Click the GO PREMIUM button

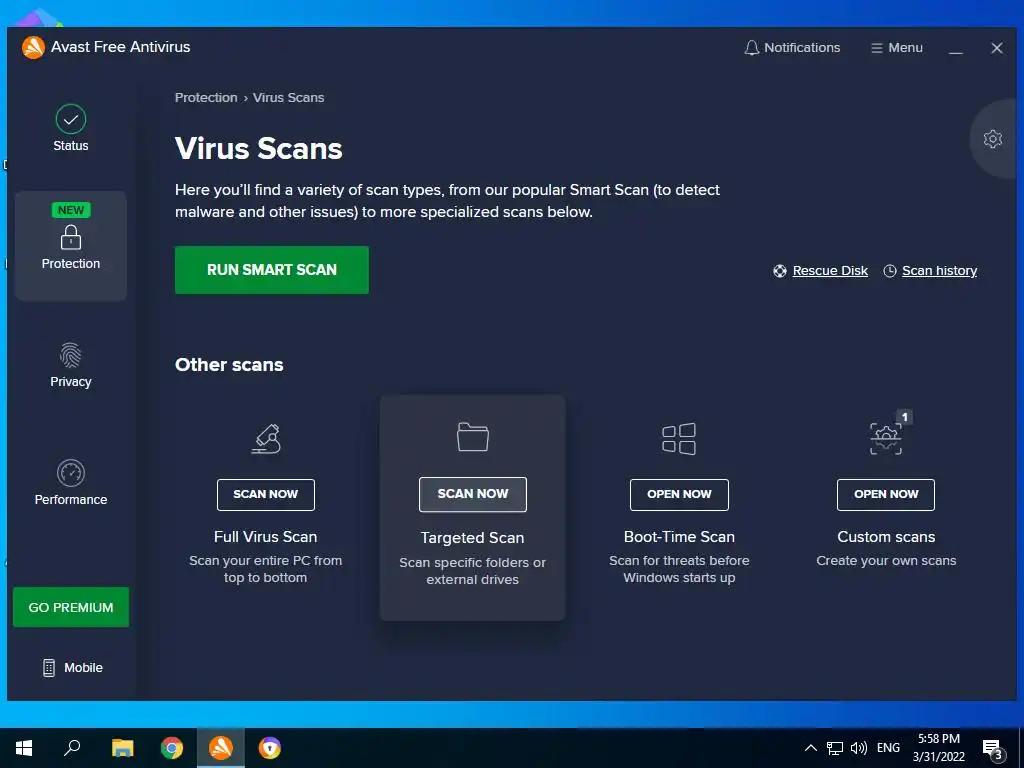(x=71, y=607)
